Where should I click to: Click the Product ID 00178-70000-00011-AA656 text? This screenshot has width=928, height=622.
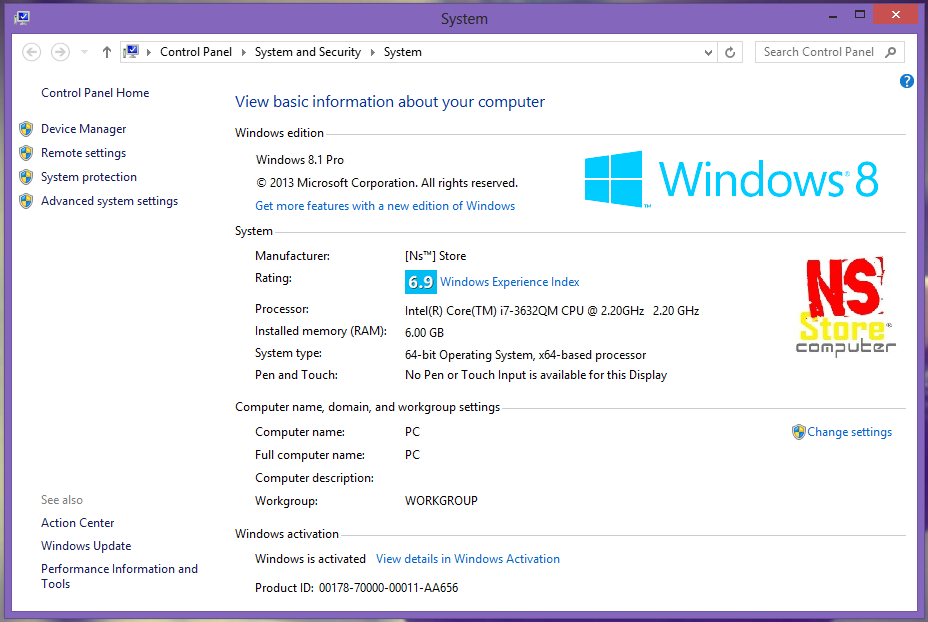pyautogui.click(x=356, y=588)
